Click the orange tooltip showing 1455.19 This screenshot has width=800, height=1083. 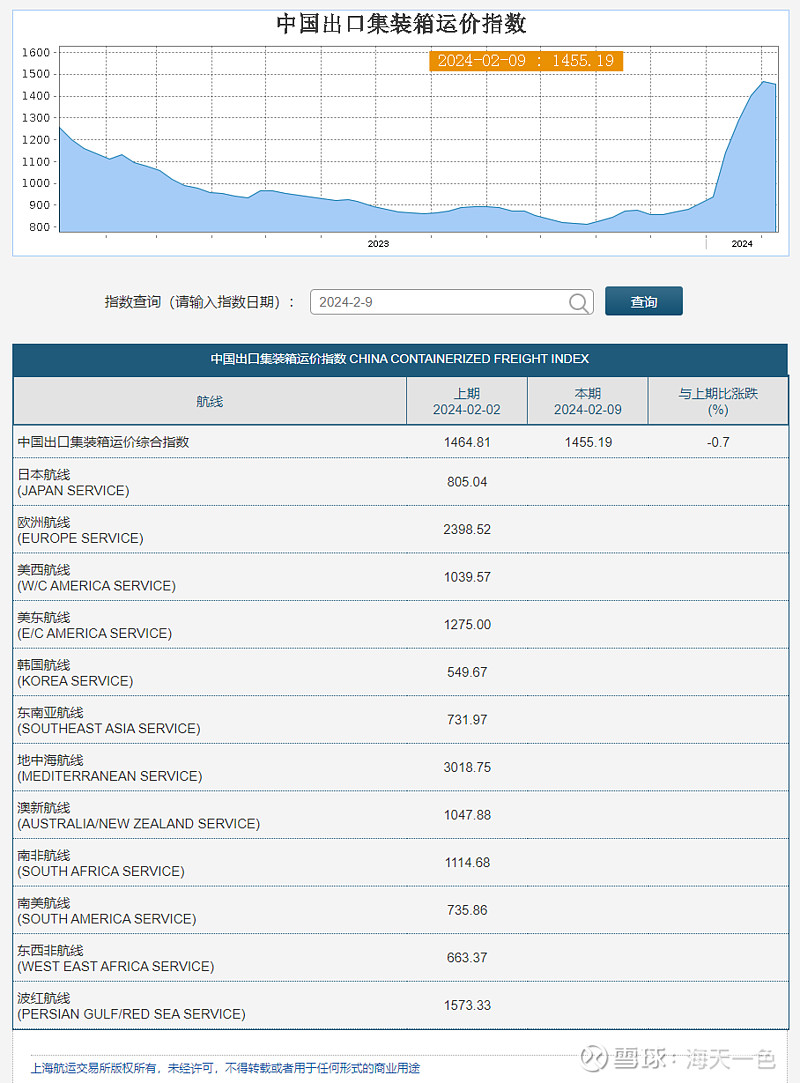(x=527, y=61)
